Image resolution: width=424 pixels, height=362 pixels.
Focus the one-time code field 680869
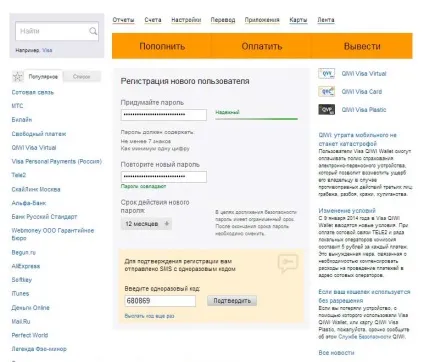point(160,301)
